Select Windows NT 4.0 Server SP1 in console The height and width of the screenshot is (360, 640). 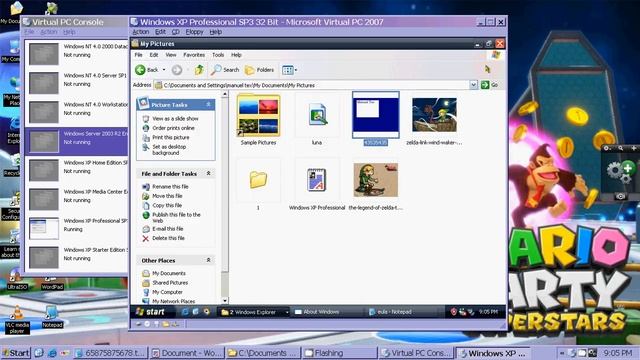77,83
